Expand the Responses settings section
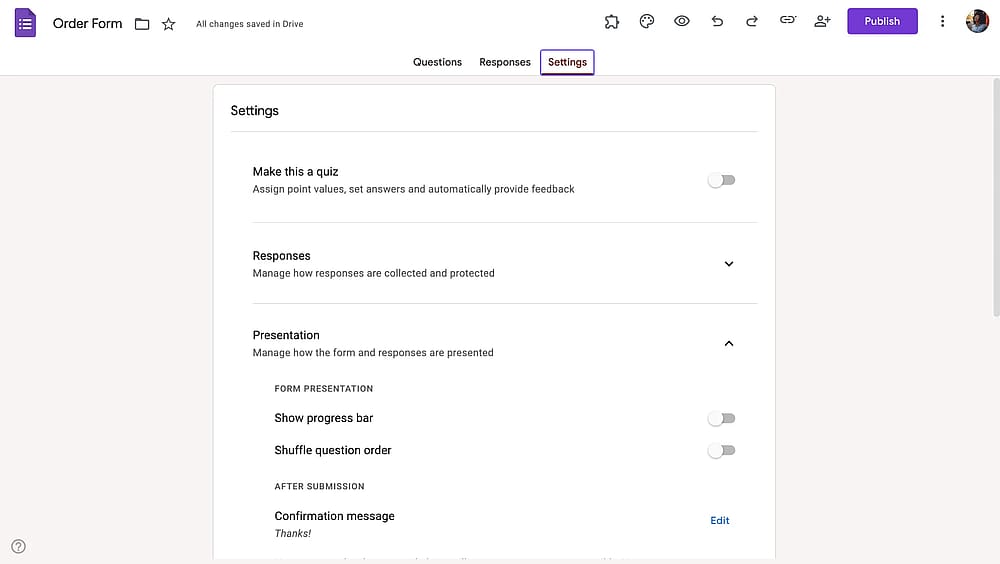Image resolution: width=1000 pixels, height=564 pixels. [729, 263]
